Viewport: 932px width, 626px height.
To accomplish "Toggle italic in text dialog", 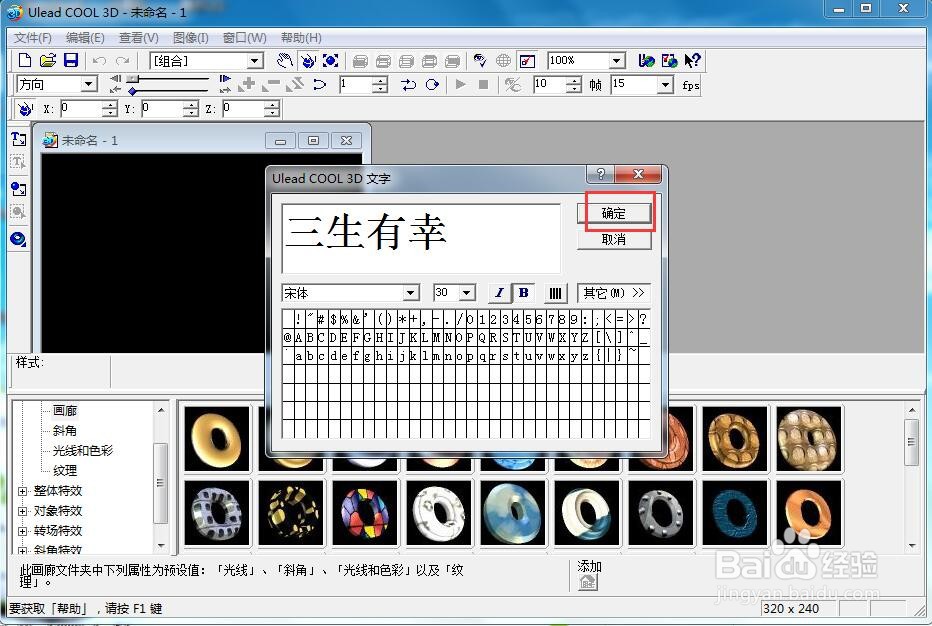I will [x=499, y=292].
